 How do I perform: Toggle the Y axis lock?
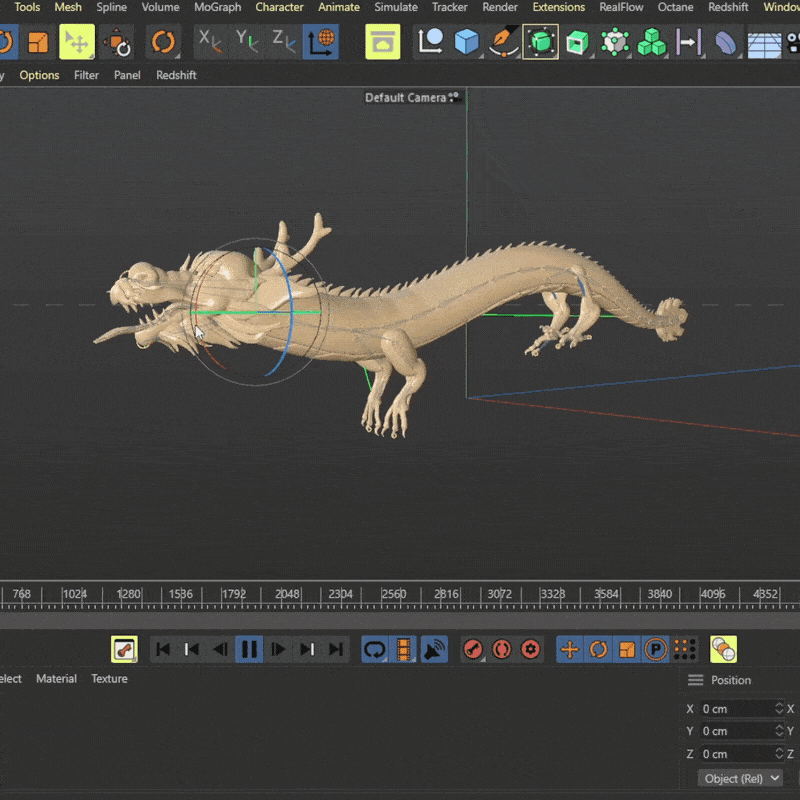tap(247, 42)
